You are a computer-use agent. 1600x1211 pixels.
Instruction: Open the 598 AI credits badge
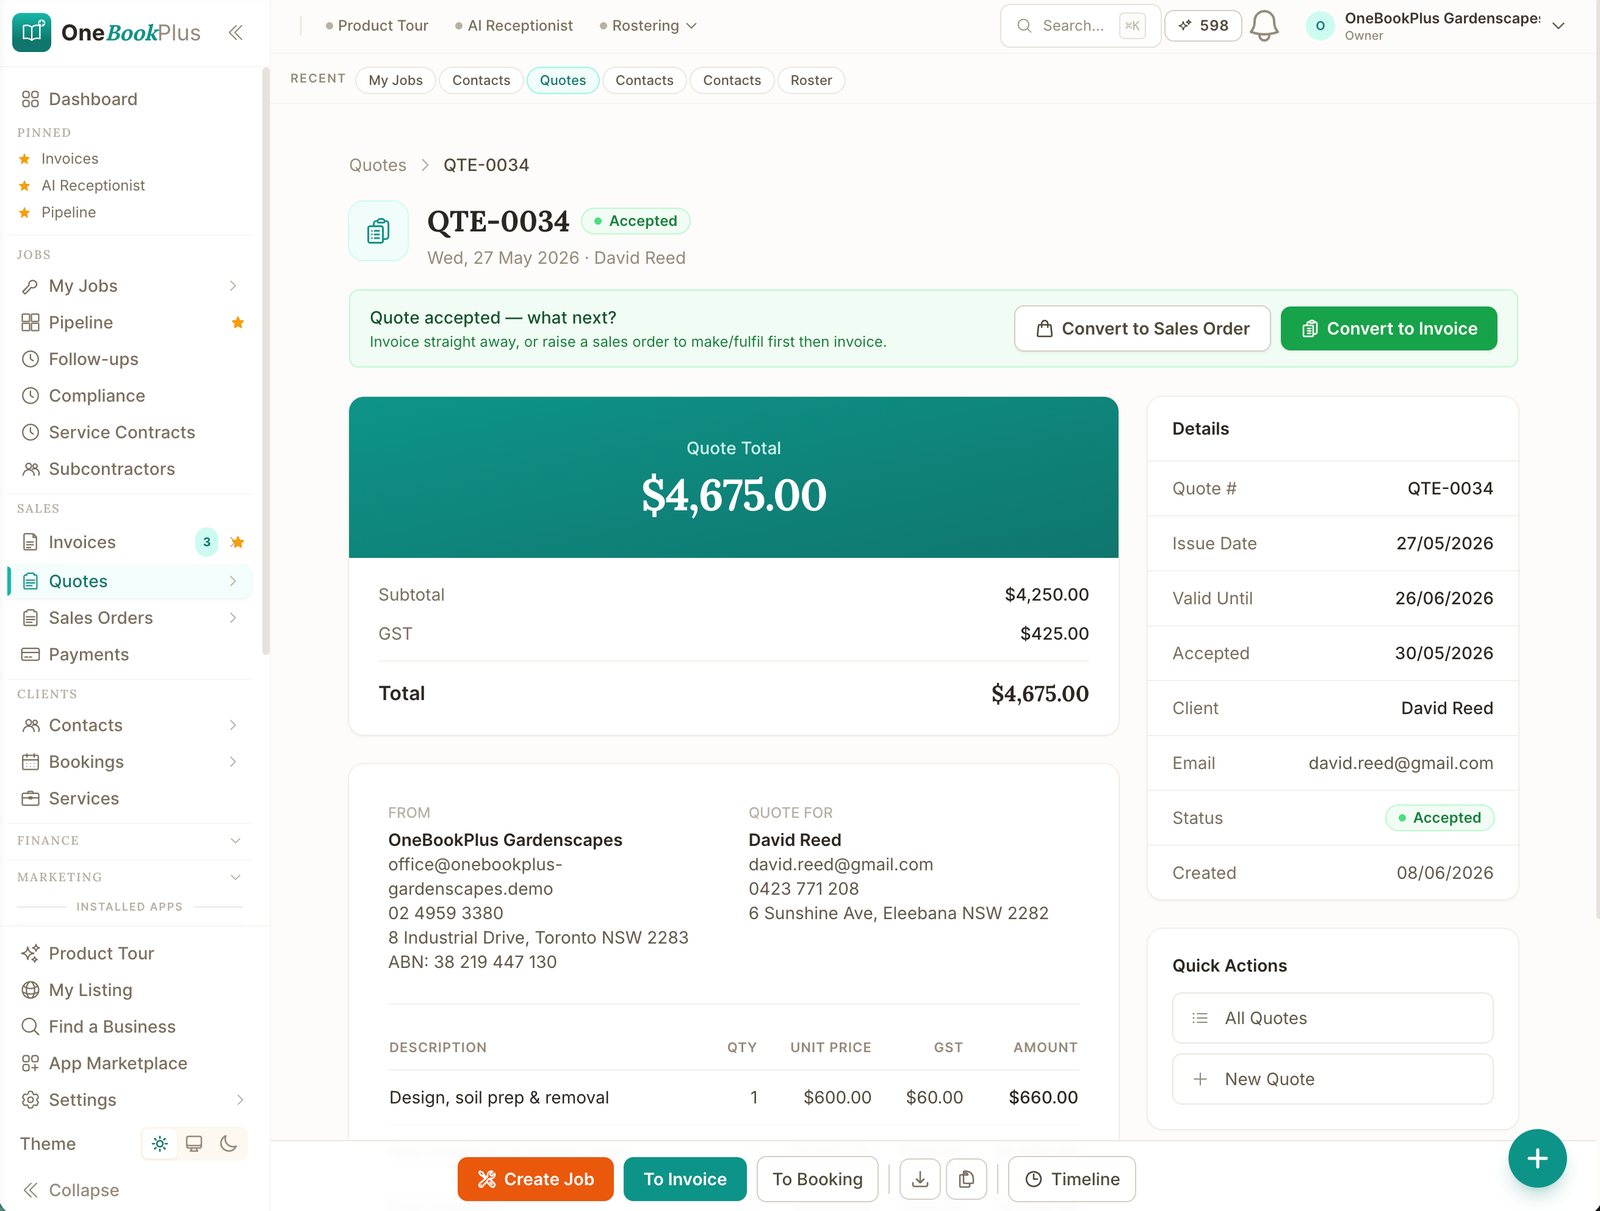click(x=1203, y=25)
